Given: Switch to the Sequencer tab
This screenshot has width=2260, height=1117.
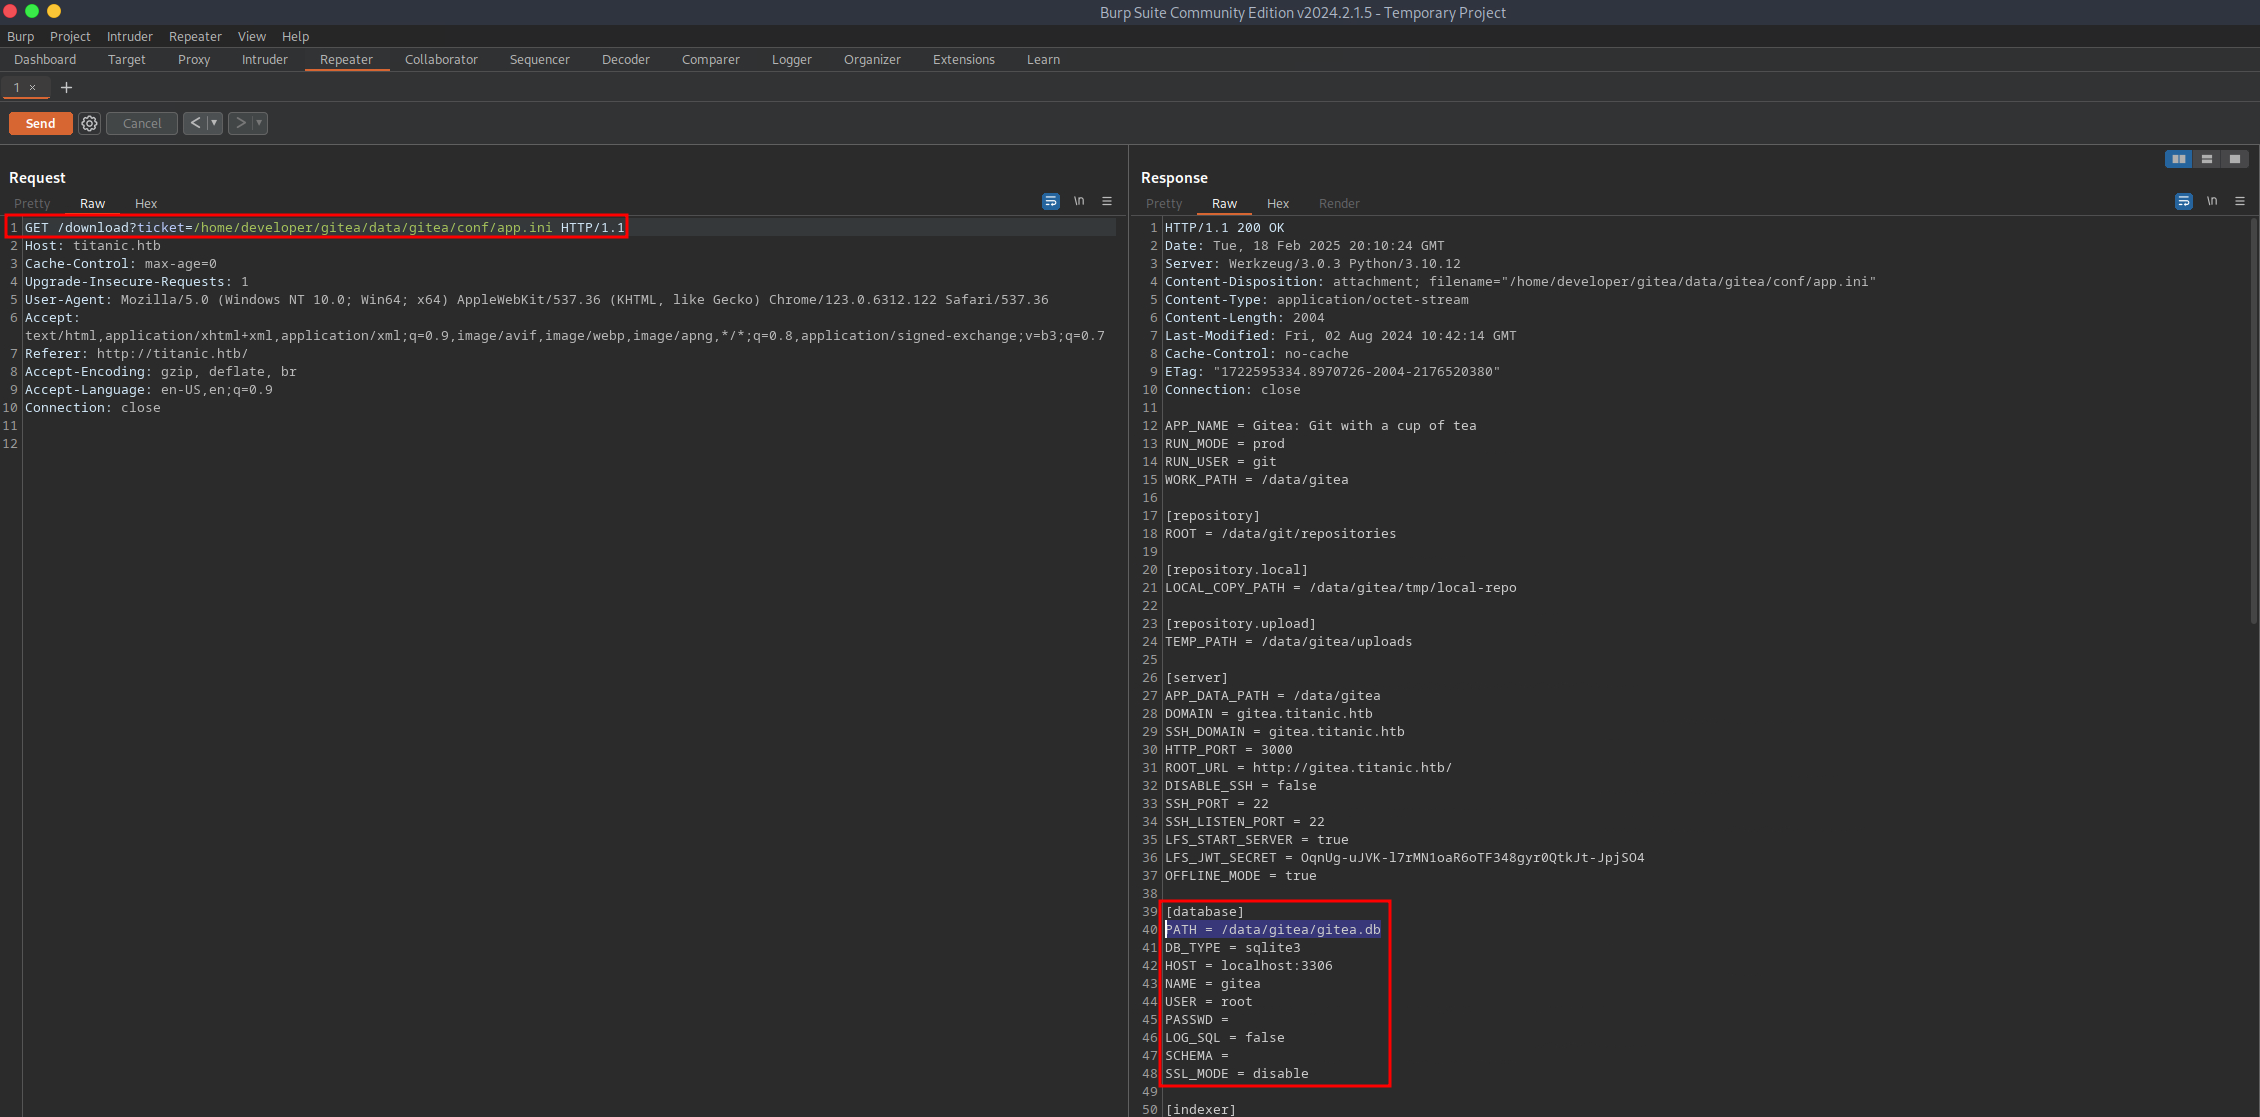Looking at the screenshot, I should coord(539,60).
